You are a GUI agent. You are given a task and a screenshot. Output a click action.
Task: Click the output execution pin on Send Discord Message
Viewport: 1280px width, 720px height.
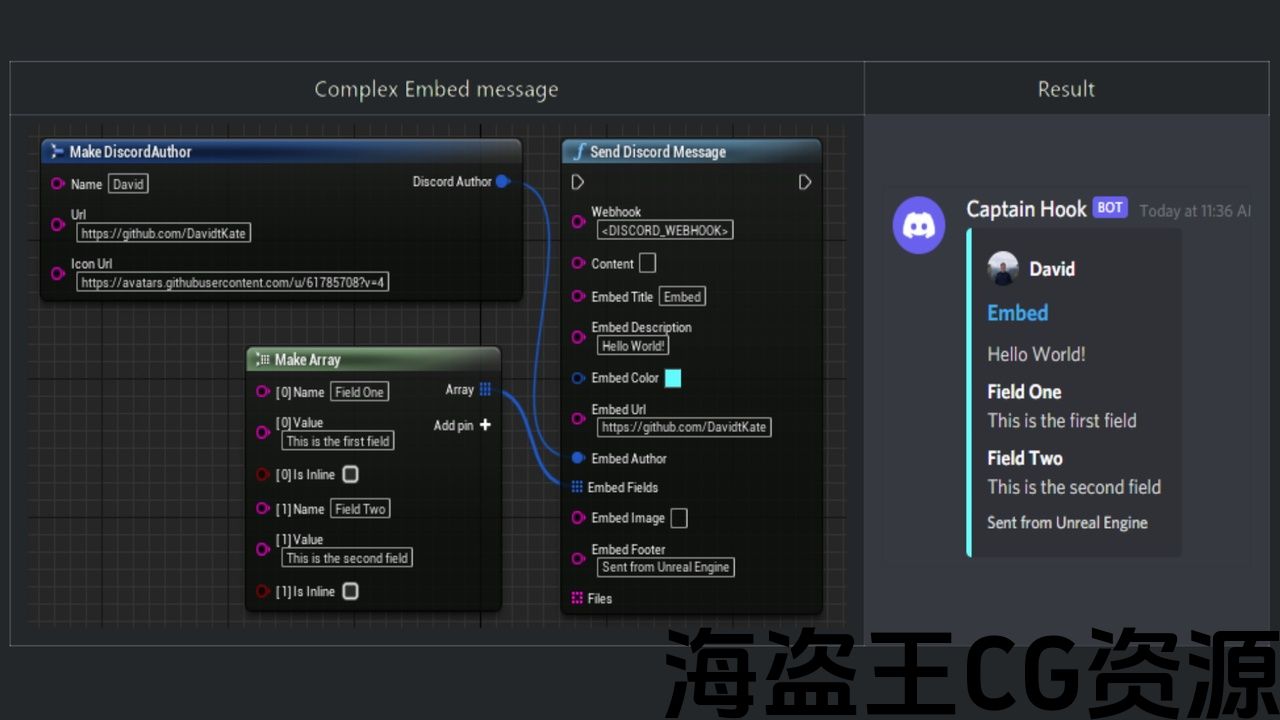[805, 182]
